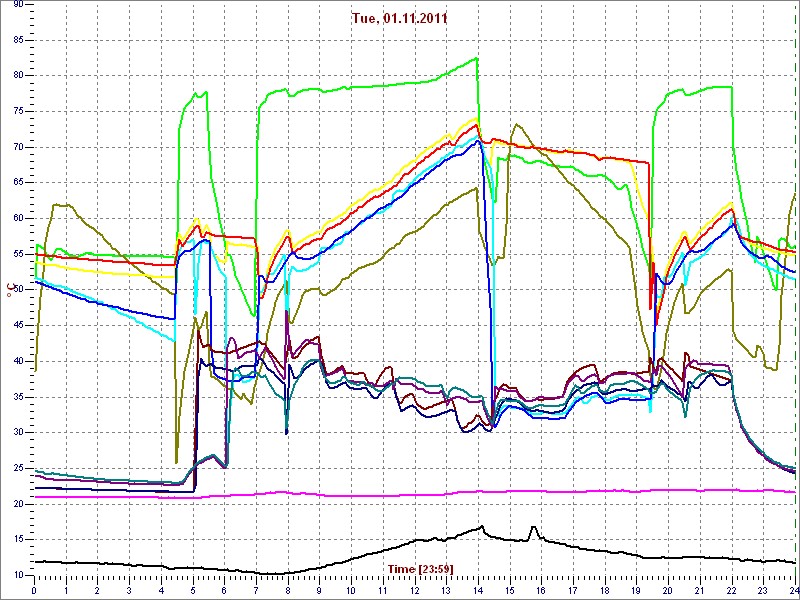Pick the hour label '5' on time axis

pyautogui.click(x=193, y=589)
